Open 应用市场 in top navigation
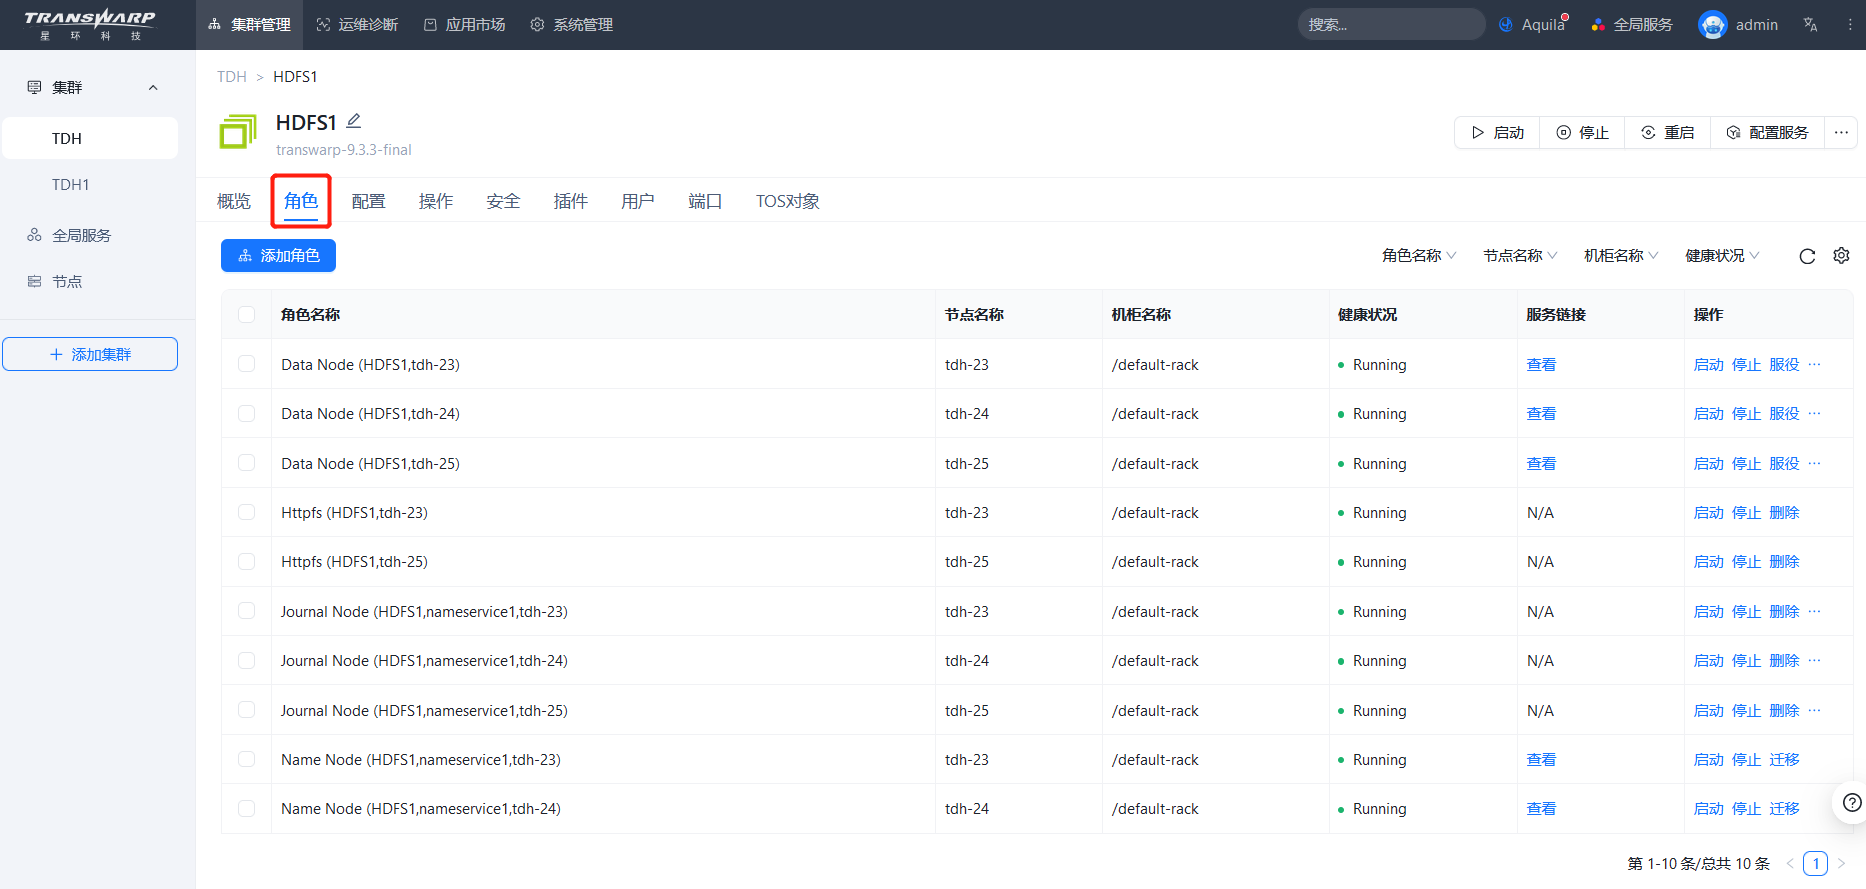This screenshot has height=889, width=1866. (x=464, y=25)
